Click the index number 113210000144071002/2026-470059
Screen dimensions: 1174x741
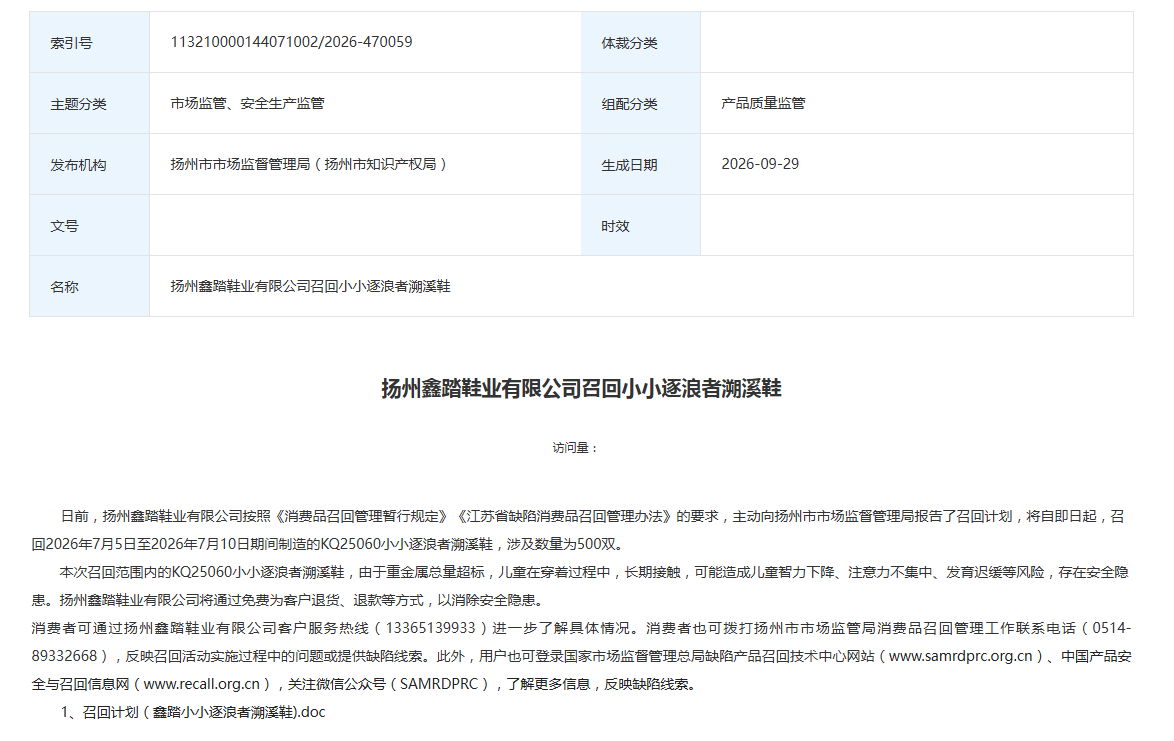[x=291, y=42]
